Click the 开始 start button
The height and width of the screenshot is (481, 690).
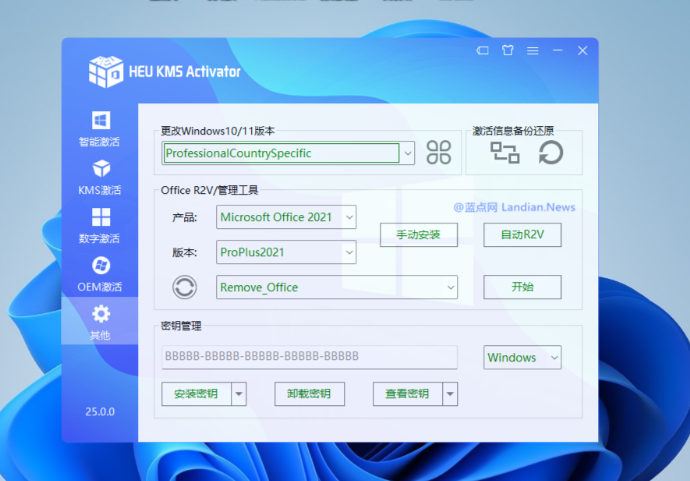(522, 287)
